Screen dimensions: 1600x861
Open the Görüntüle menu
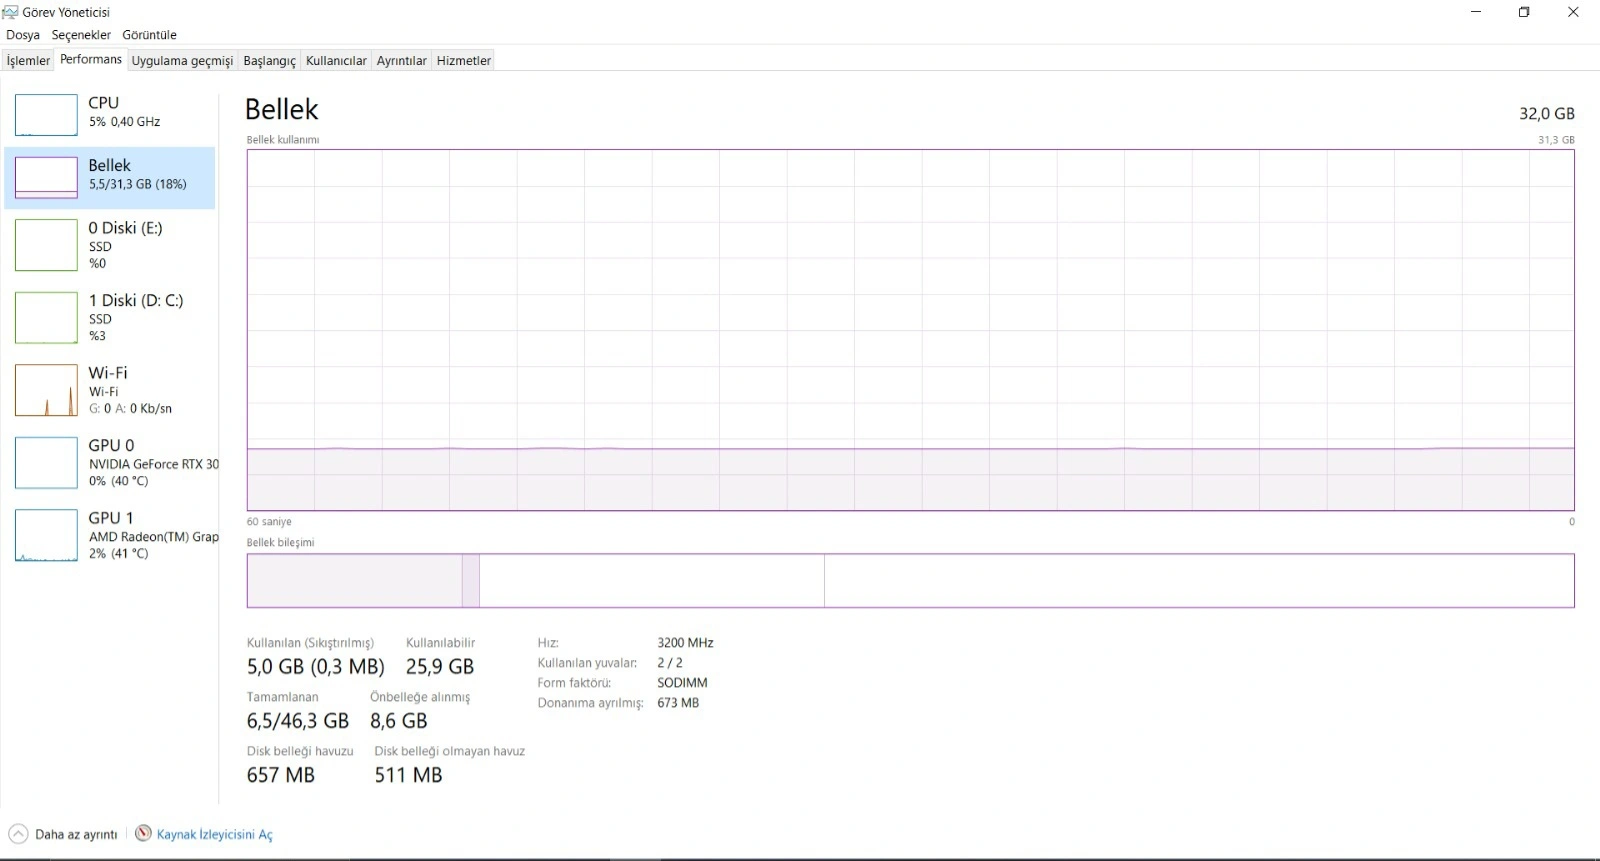click(x=149, y=35)
